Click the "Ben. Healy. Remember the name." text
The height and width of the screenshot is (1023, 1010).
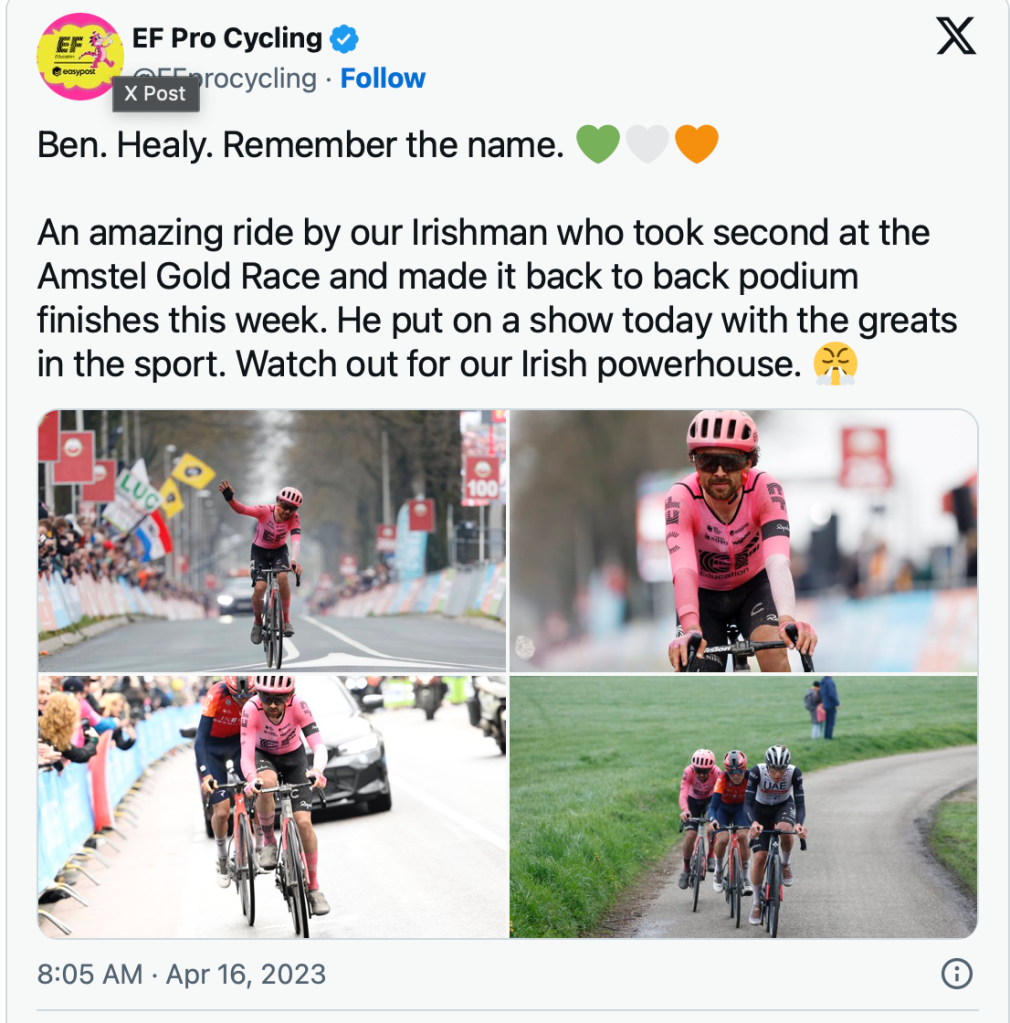301,146
